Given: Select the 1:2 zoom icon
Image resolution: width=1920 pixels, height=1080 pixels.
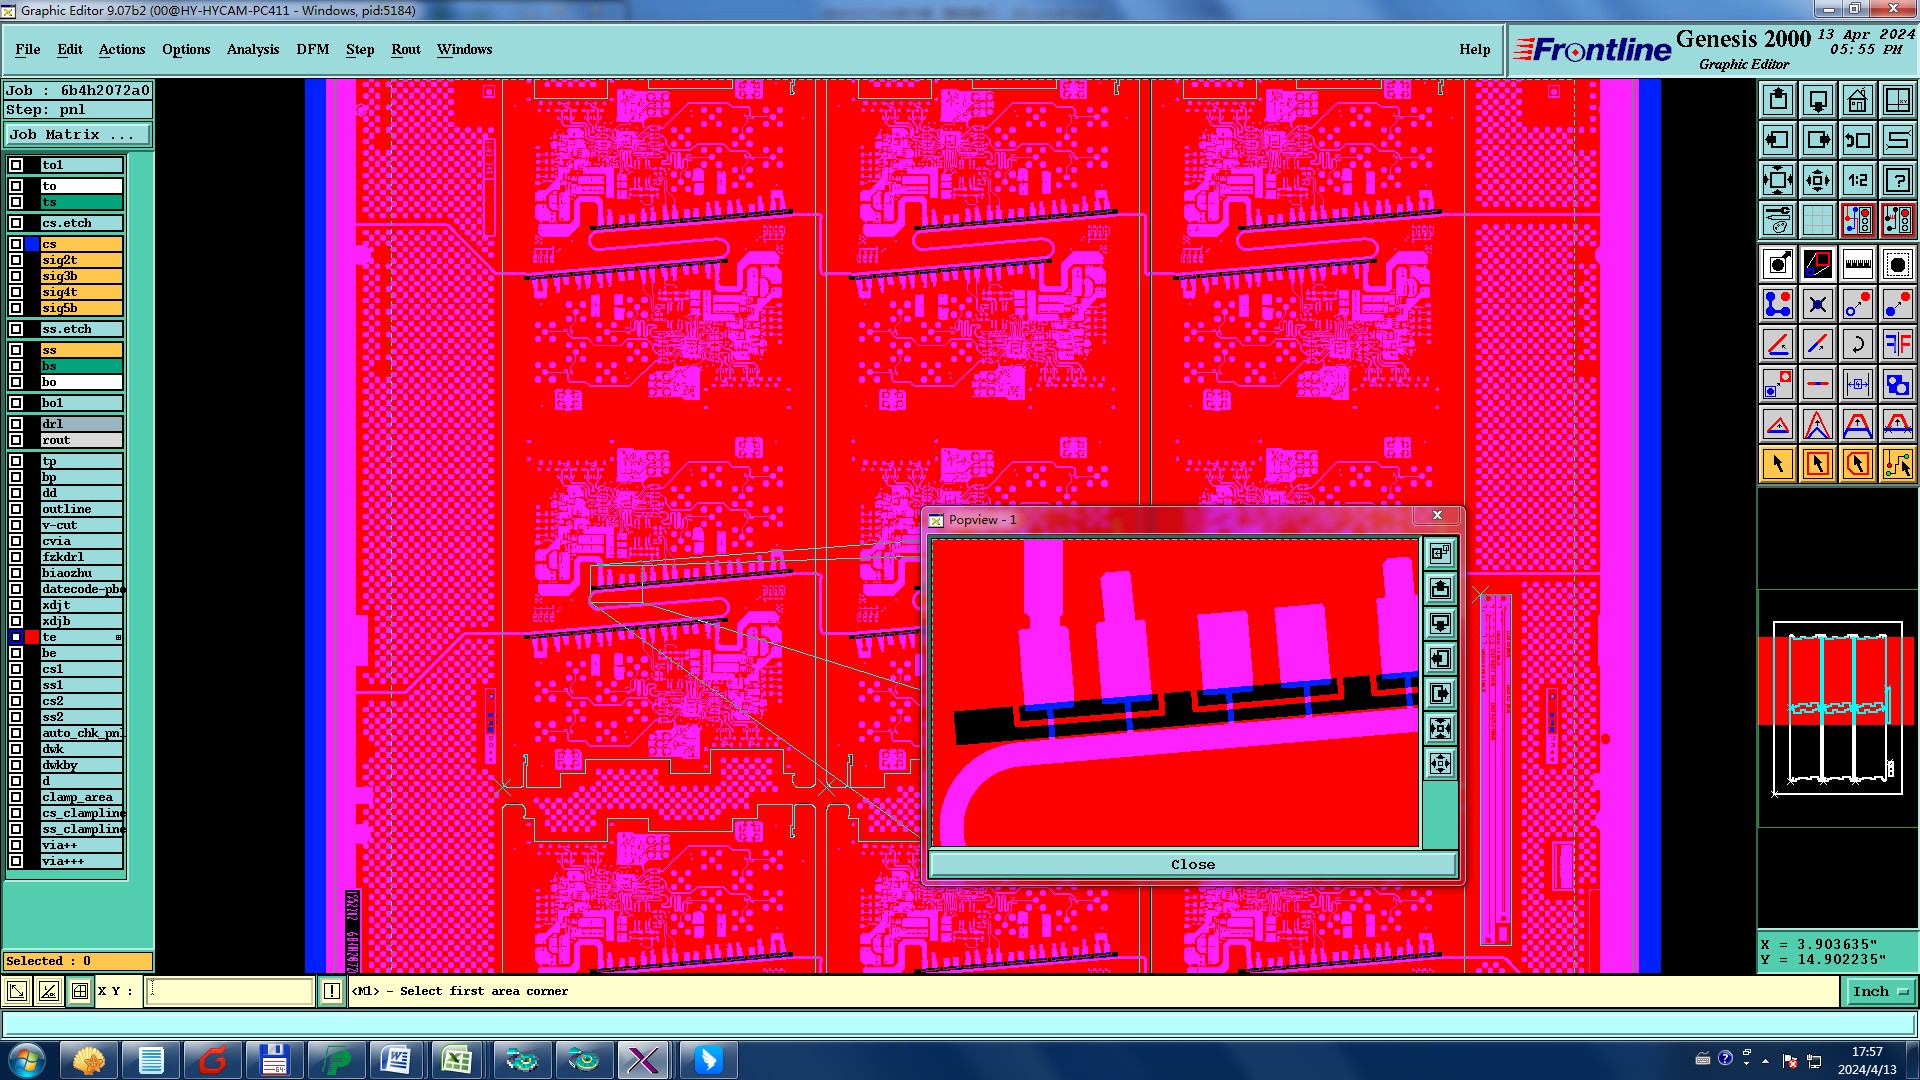Looking at the screenshot, I should coord(1857,180).
